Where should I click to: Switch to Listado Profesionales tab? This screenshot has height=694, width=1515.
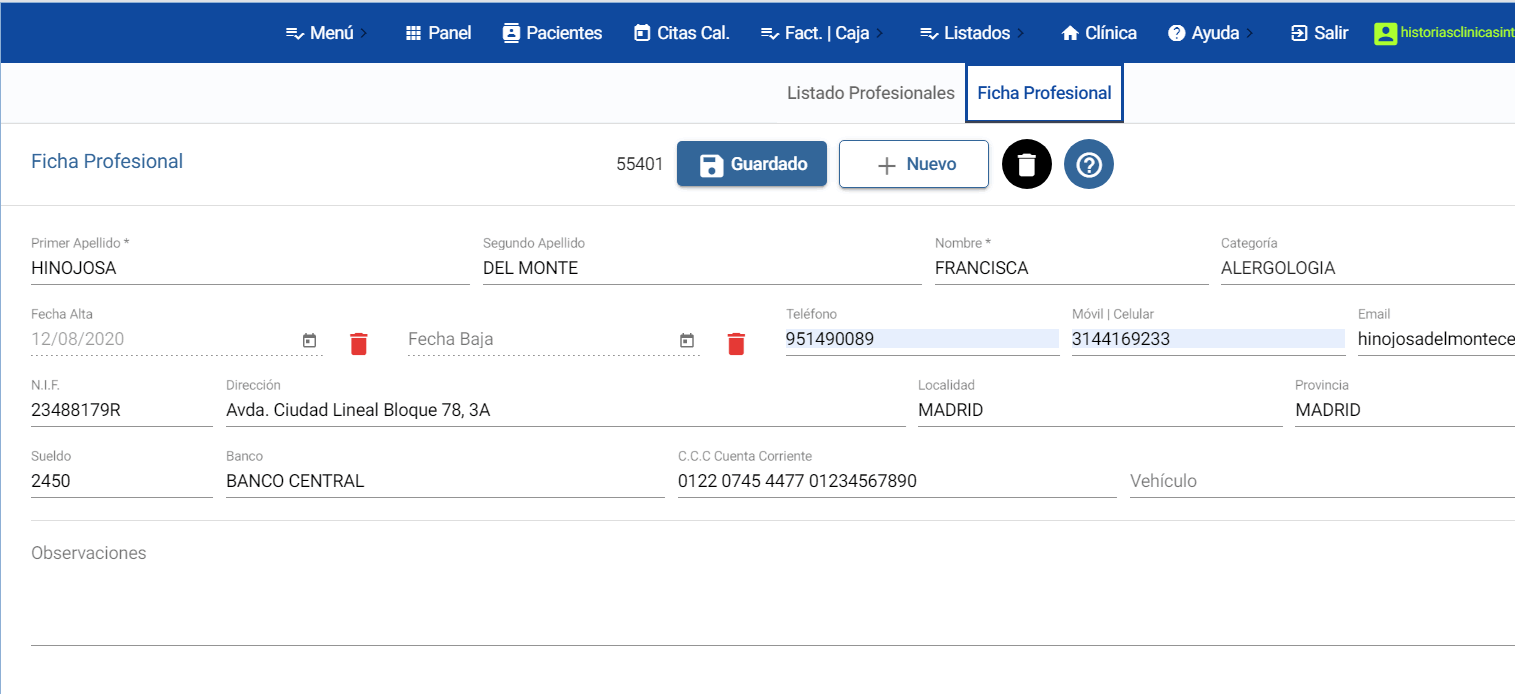[870, 93]
